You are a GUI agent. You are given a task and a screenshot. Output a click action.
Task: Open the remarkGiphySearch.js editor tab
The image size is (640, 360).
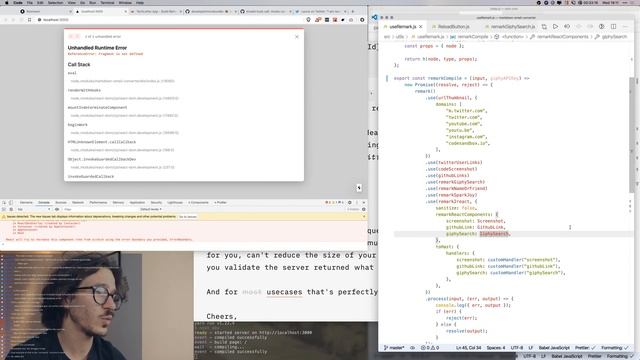(x=513, y=27)
